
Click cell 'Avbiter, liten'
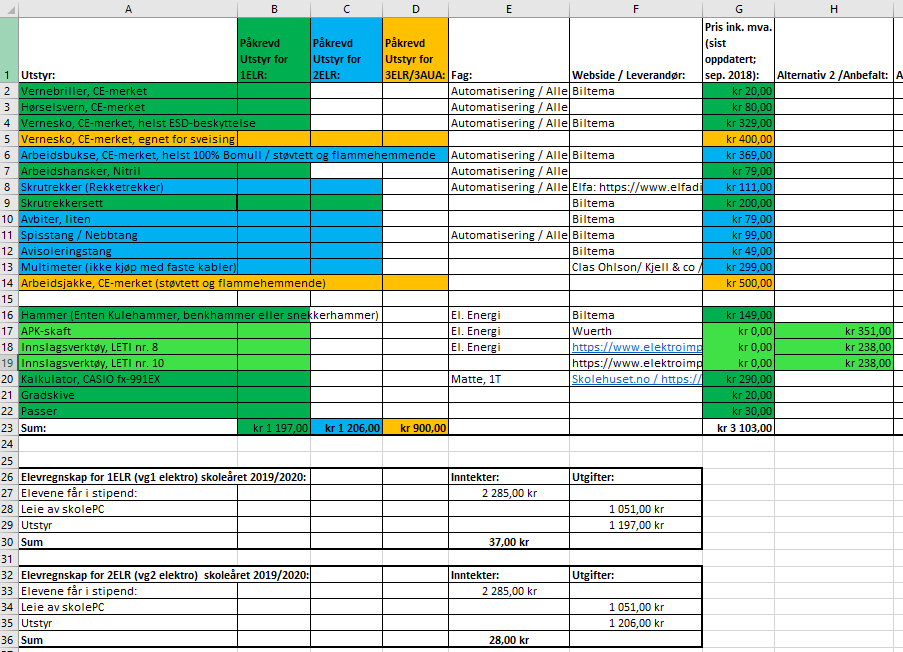pos(128,219)
